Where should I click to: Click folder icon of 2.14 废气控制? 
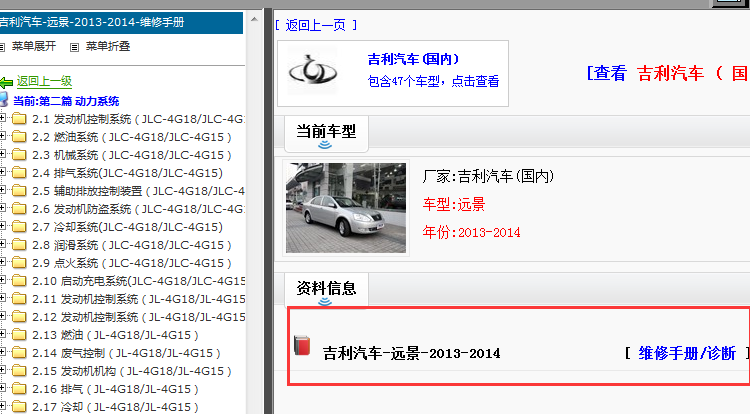pyautogui.click(x=19, y=353)
